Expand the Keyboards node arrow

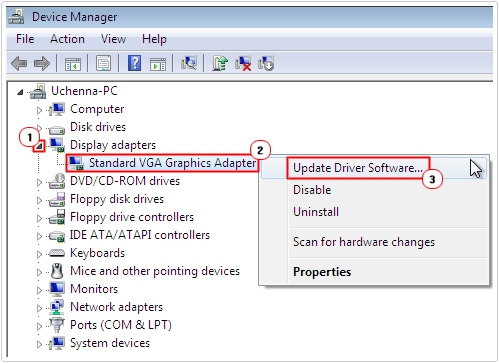tap(39, 254)
